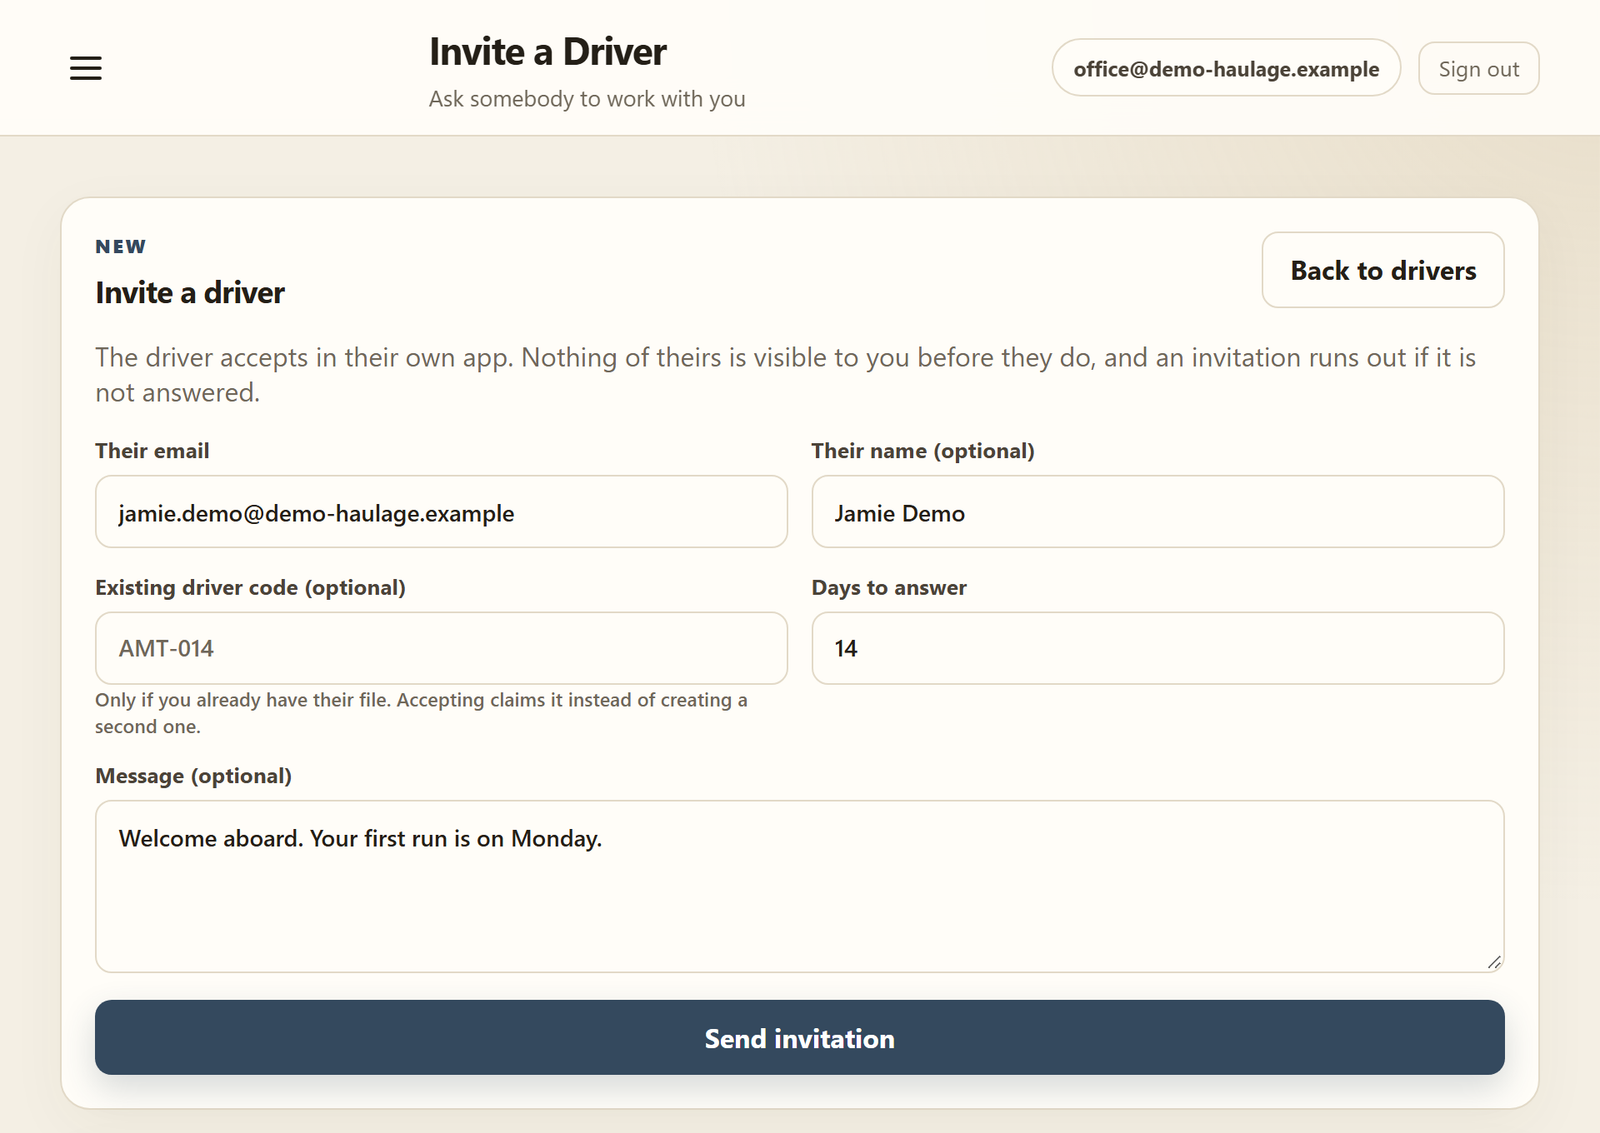Click the Their name input field
The height and width of the screenshot is (1133, 1600).
[1158, 512]
